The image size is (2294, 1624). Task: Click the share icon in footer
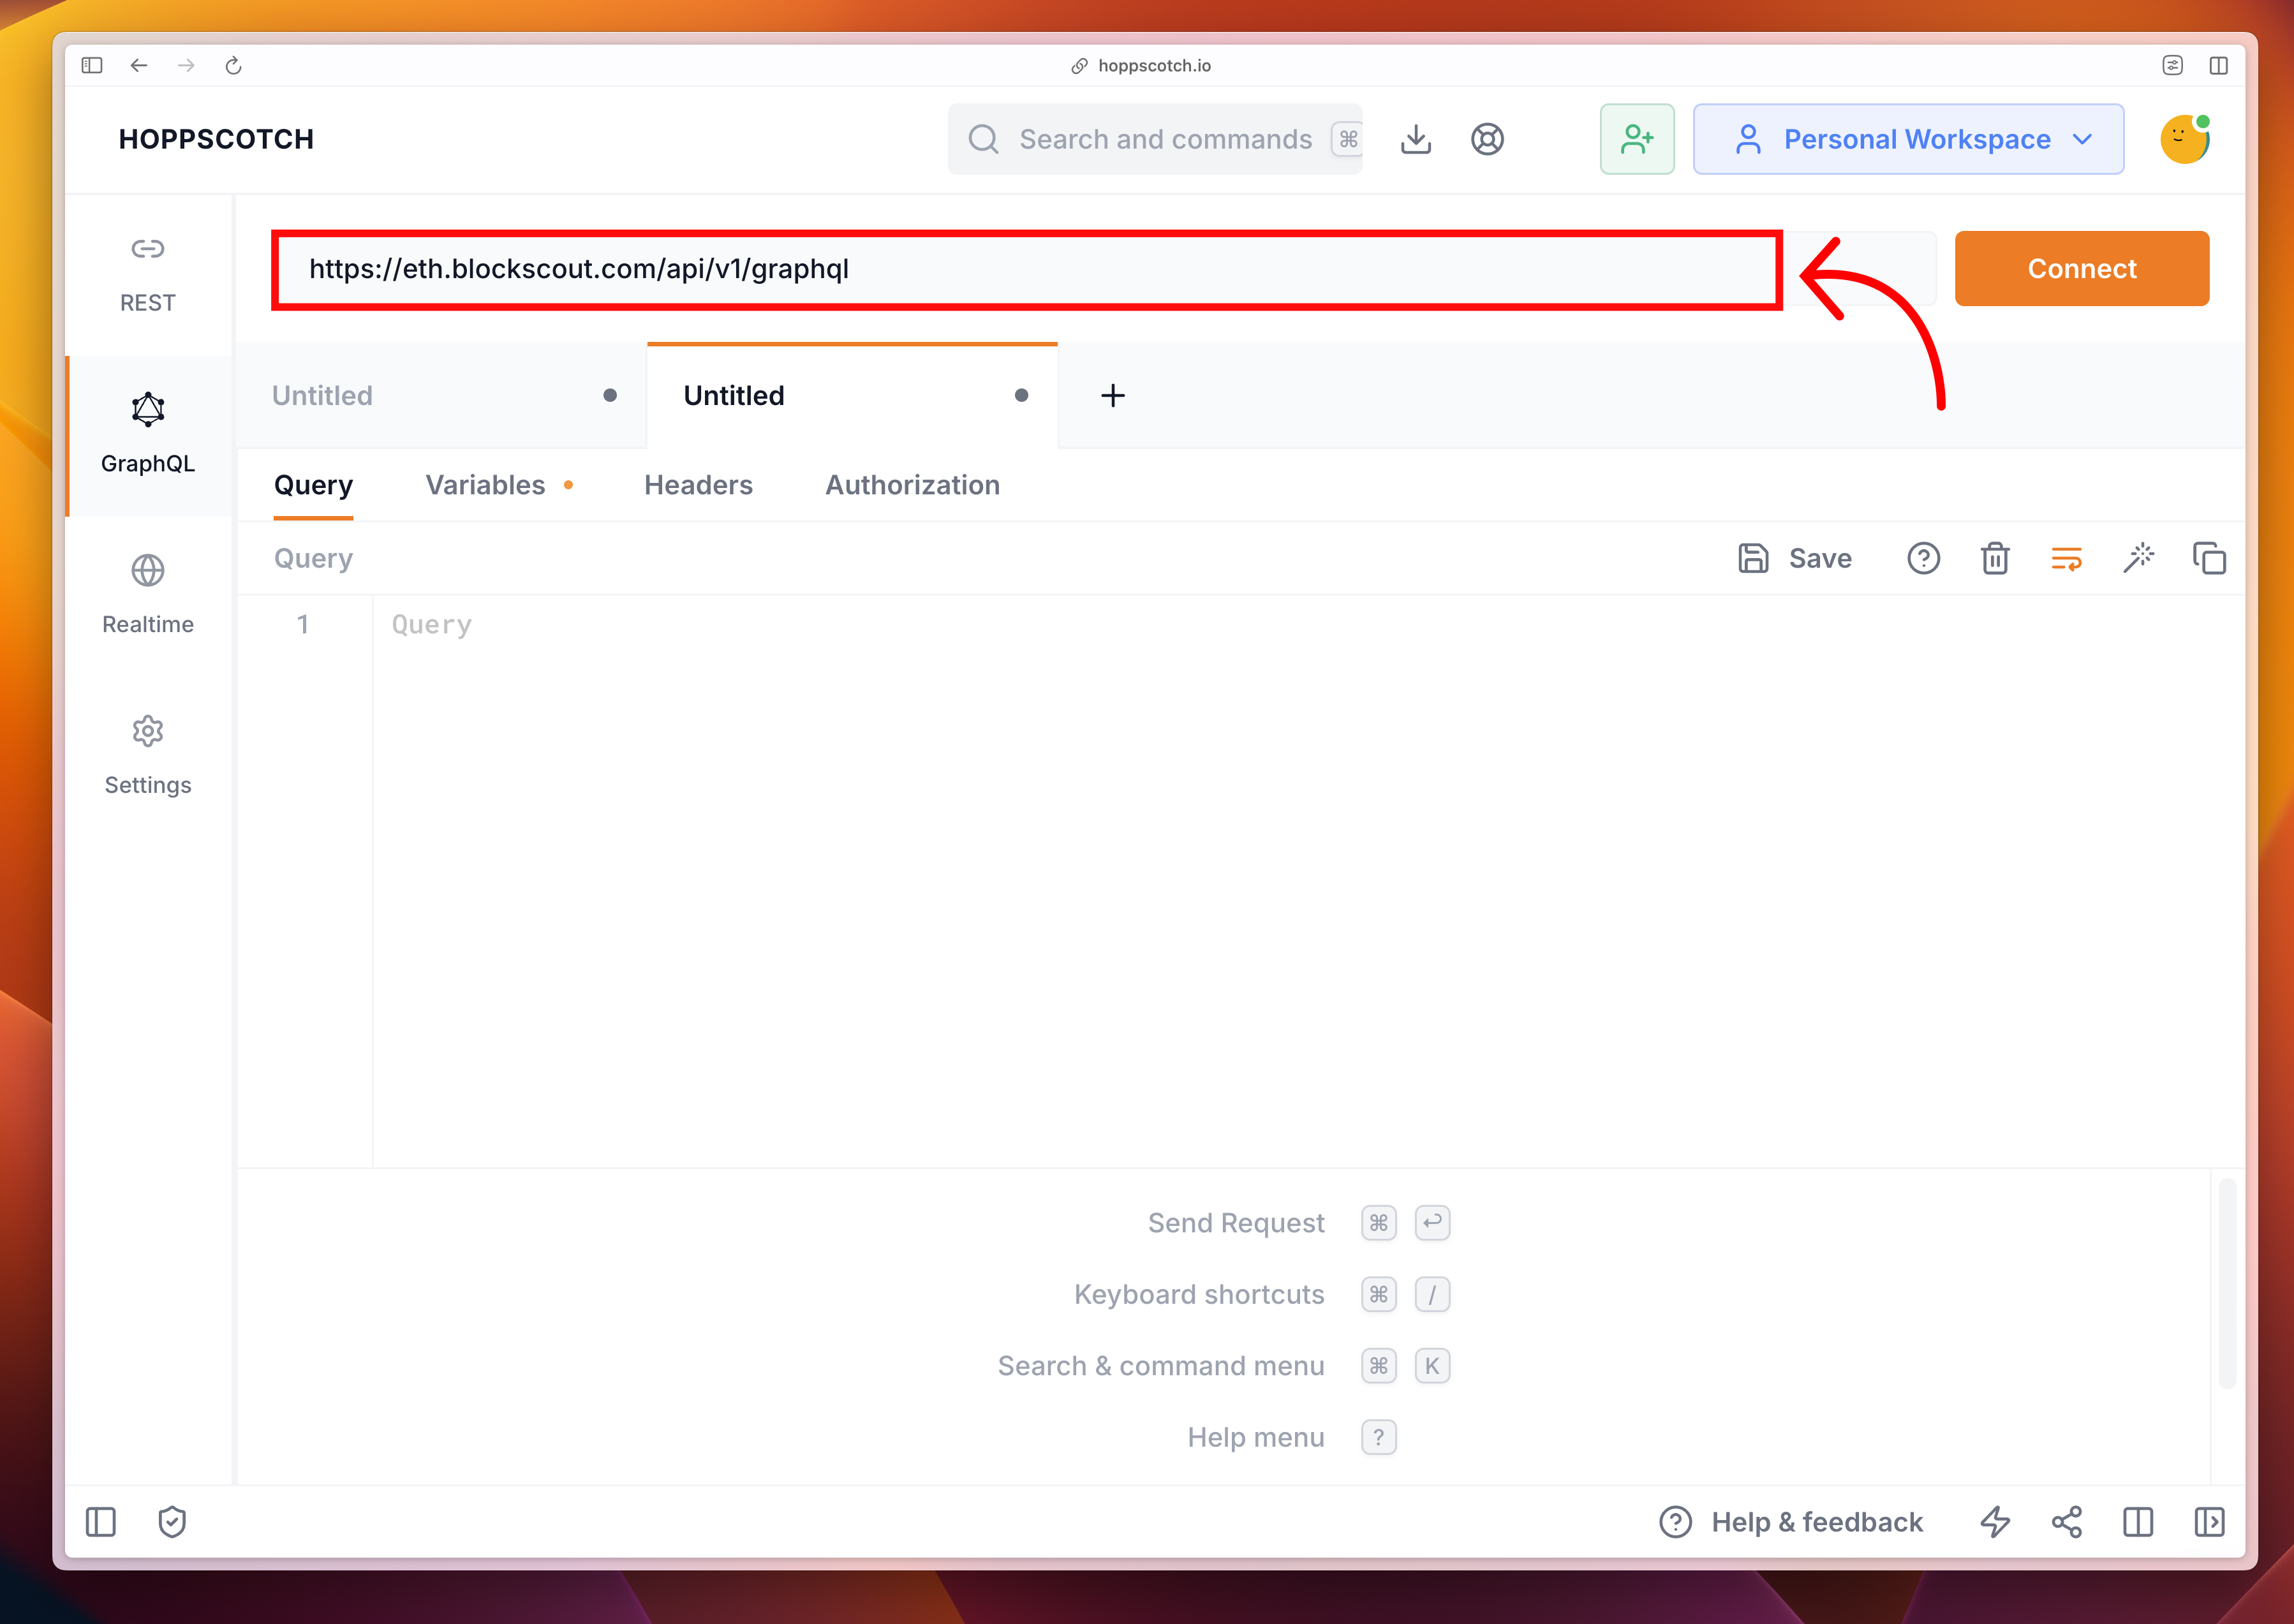pyautogui.click(x=2066, y=1522)
